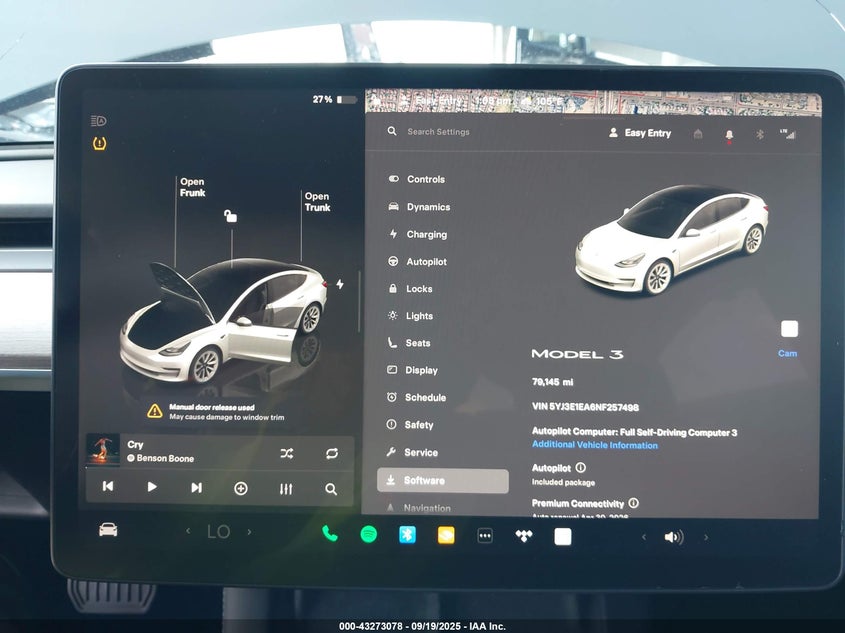Image resolution: width=845 pixels, height=633 pixels.
Task: Open the Spotify app in the dock
Action: (x=368, y=535)
